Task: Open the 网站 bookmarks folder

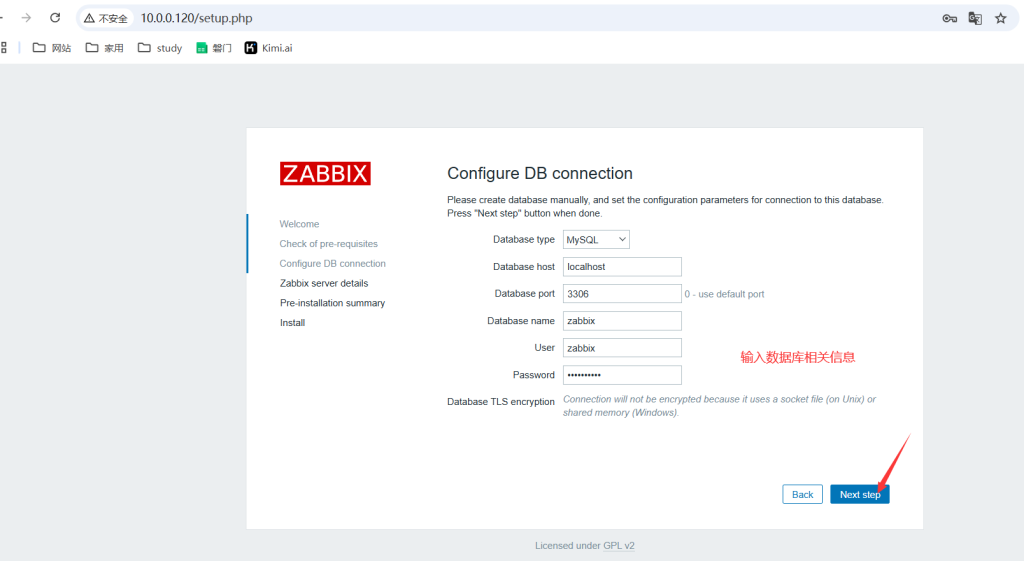Action: pos(52,48)
